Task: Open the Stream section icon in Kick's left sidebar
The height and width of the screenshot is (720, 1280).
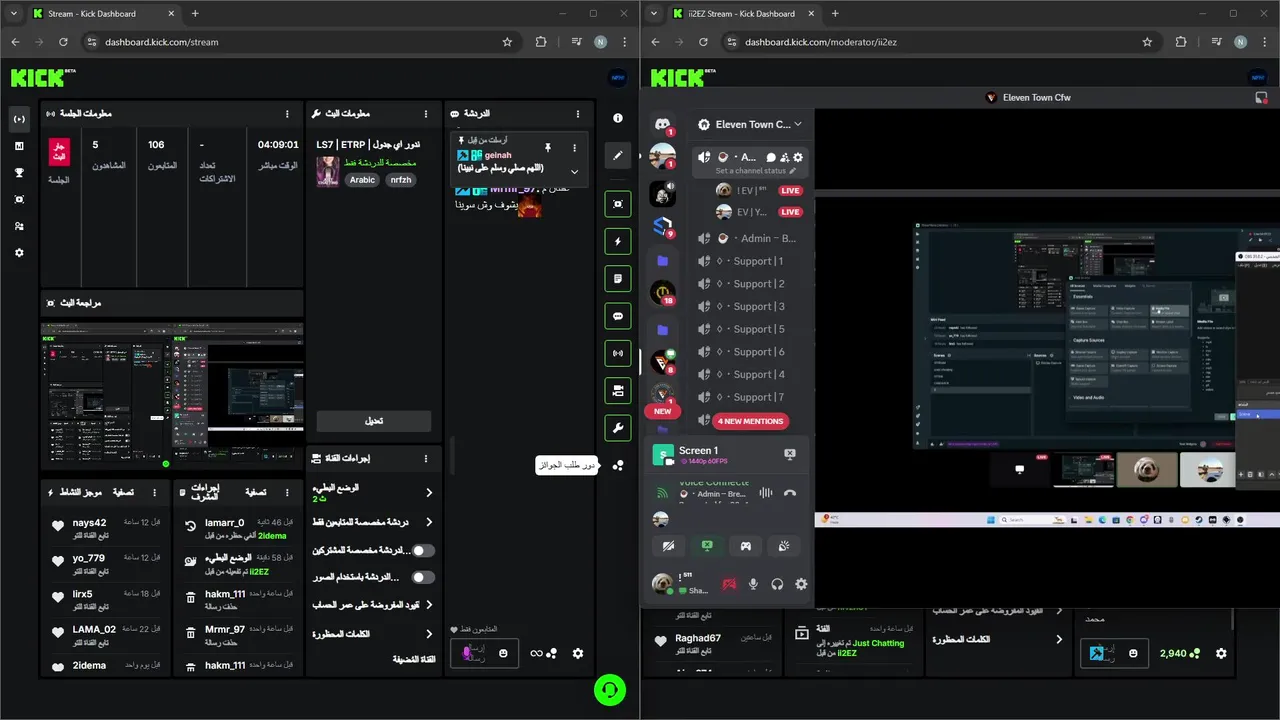Action: (x=19, y=119)
